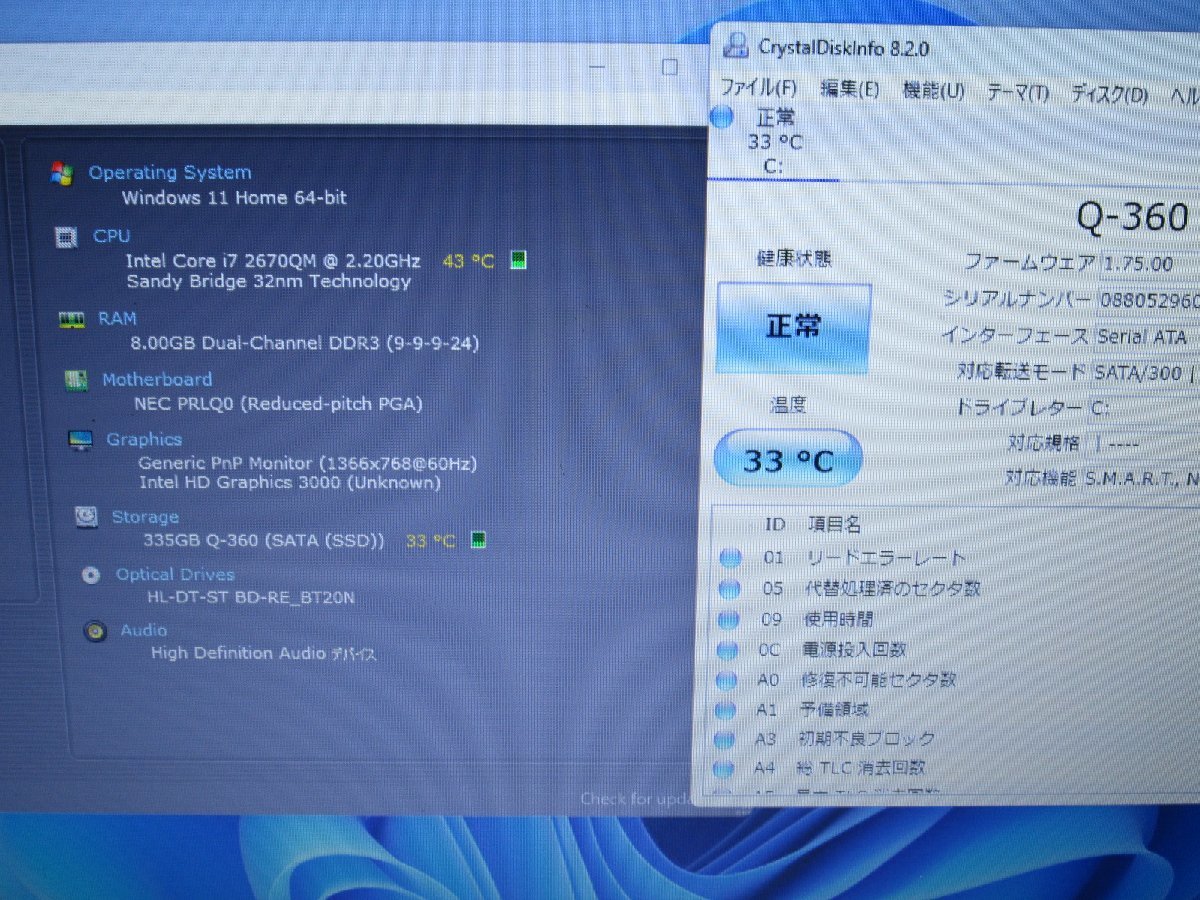Screen dimensions: 1200x900
Task: Maximize the Speccy window
Action: pyautogui.click(x=670, y=67)
